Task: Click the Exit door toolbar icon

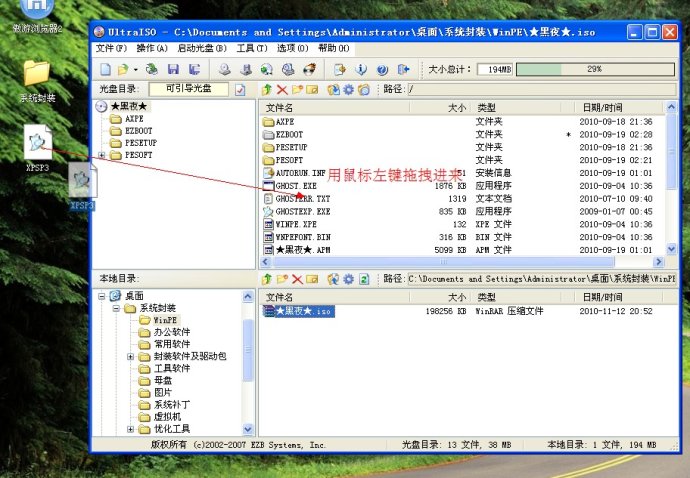Action: point(404,70)
